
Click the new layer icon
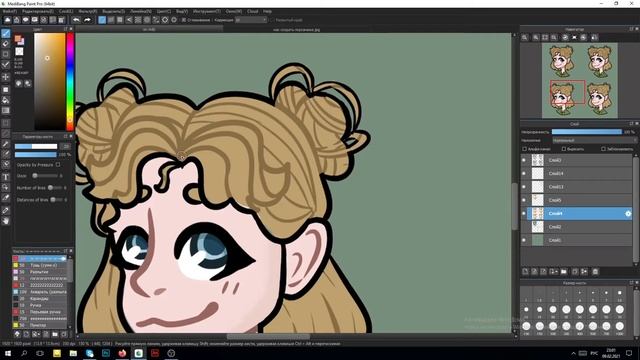click(x=525, y=271)
